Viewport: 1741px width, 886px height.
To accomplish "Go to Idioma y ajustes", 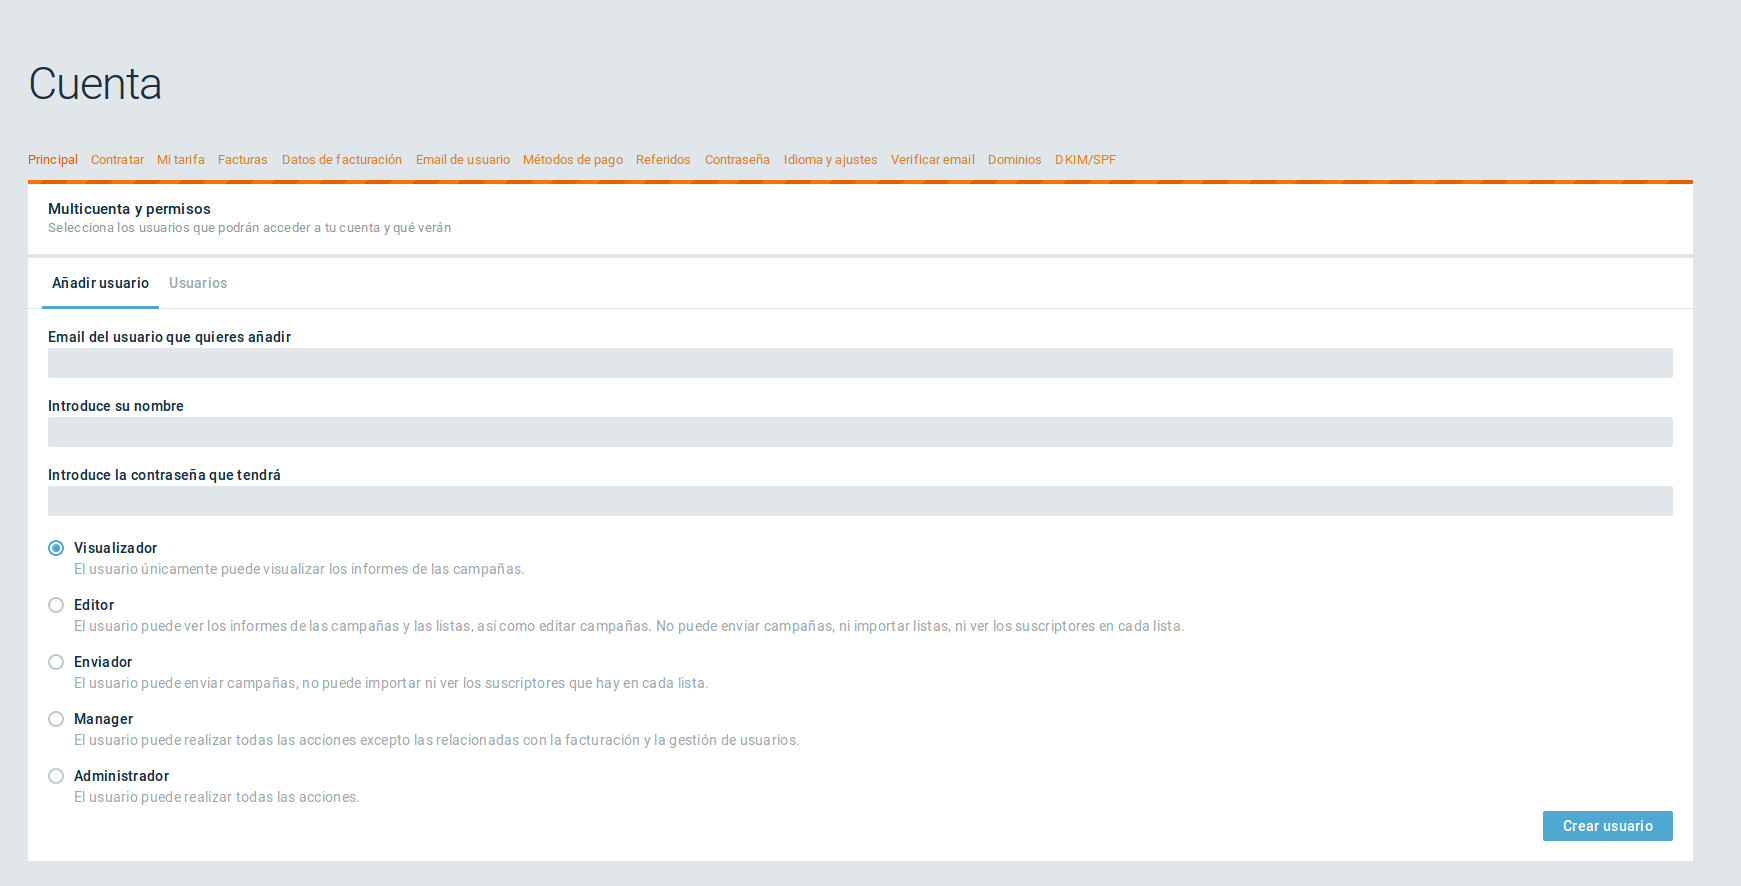I will click(830, 160).
